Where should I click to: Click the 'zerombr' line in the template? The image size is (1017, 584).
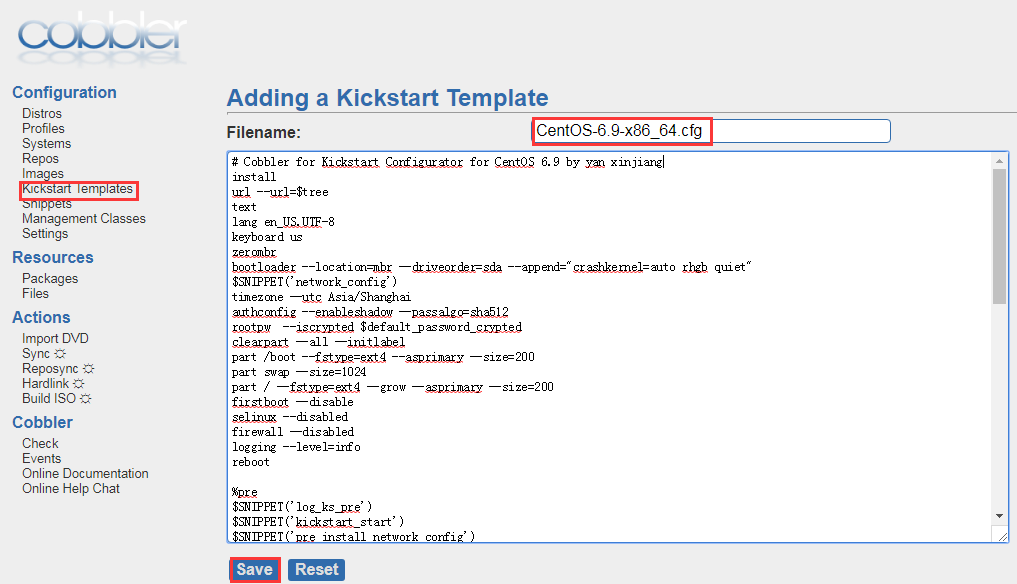(254, 252)
